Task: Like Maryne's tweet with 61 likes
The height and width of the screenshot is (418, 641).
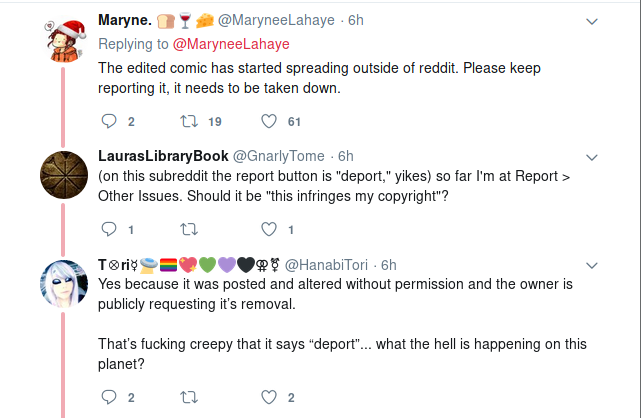Action: (x=269, y=121)
